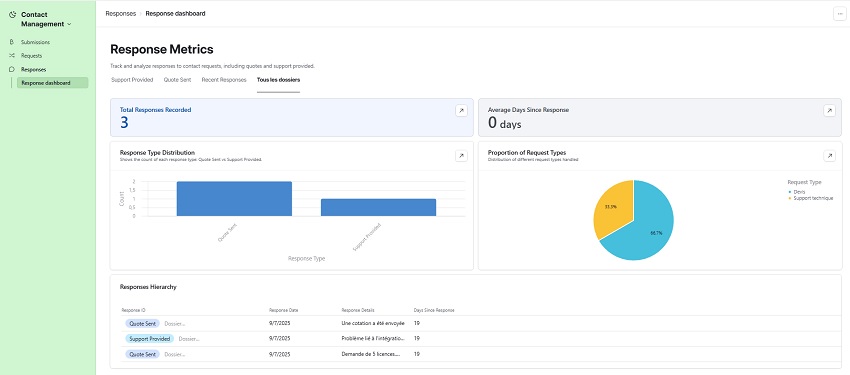Click the 'Demande de 5 licences' cell
Viewport: 850px width, 375px height.
[371, 354]
